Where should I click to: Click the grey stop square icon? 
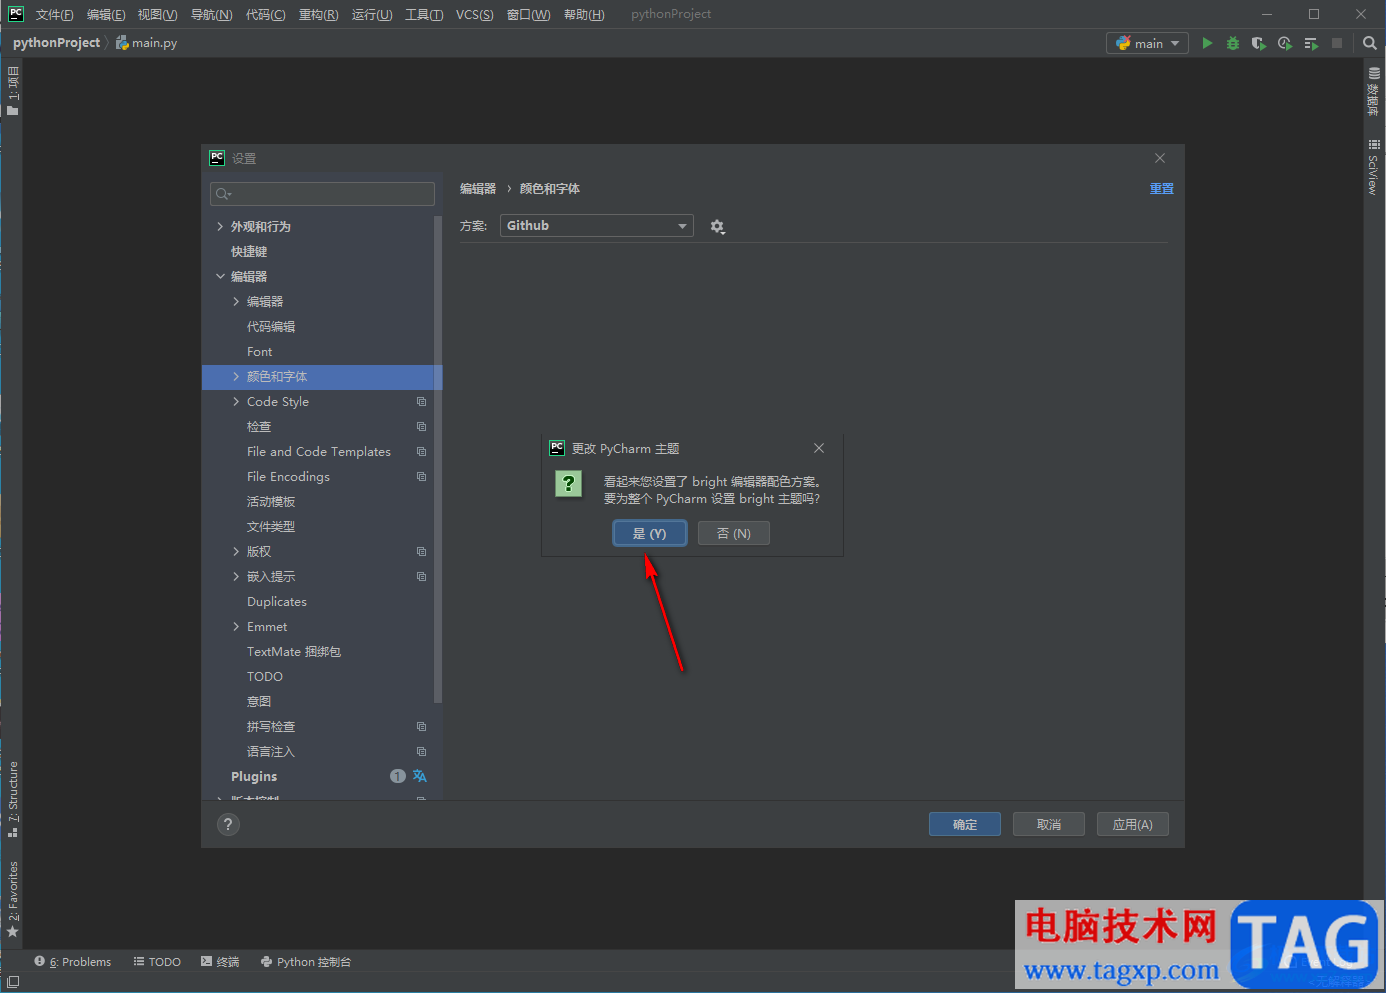1337,43
